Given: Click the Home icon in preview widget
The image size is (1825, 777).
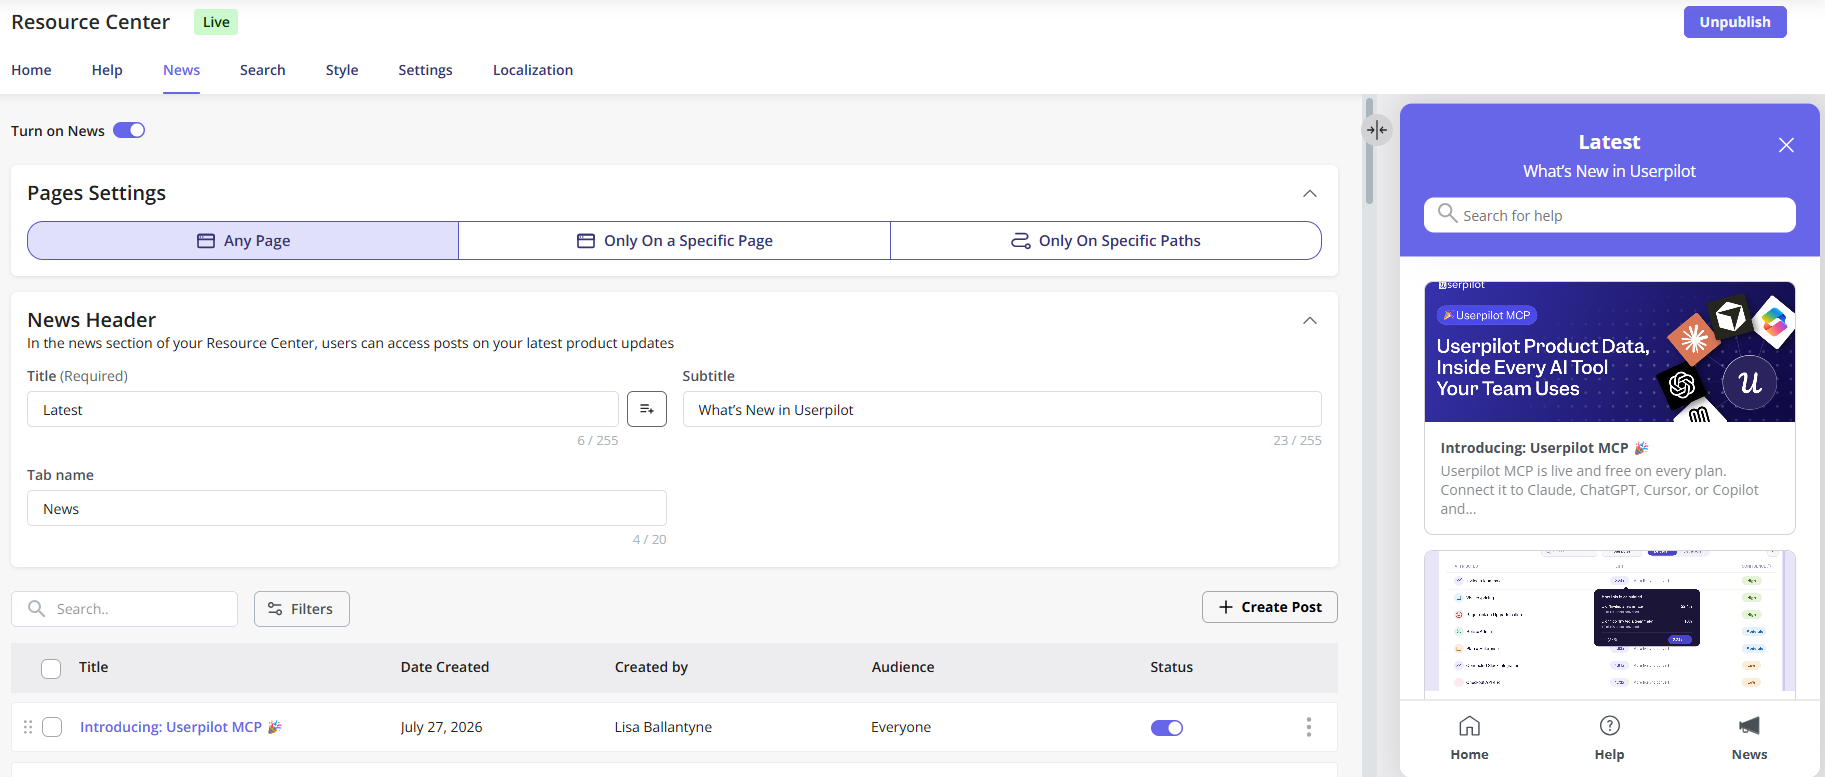Looking at the screenshot, I should [x=1469, y=726].
